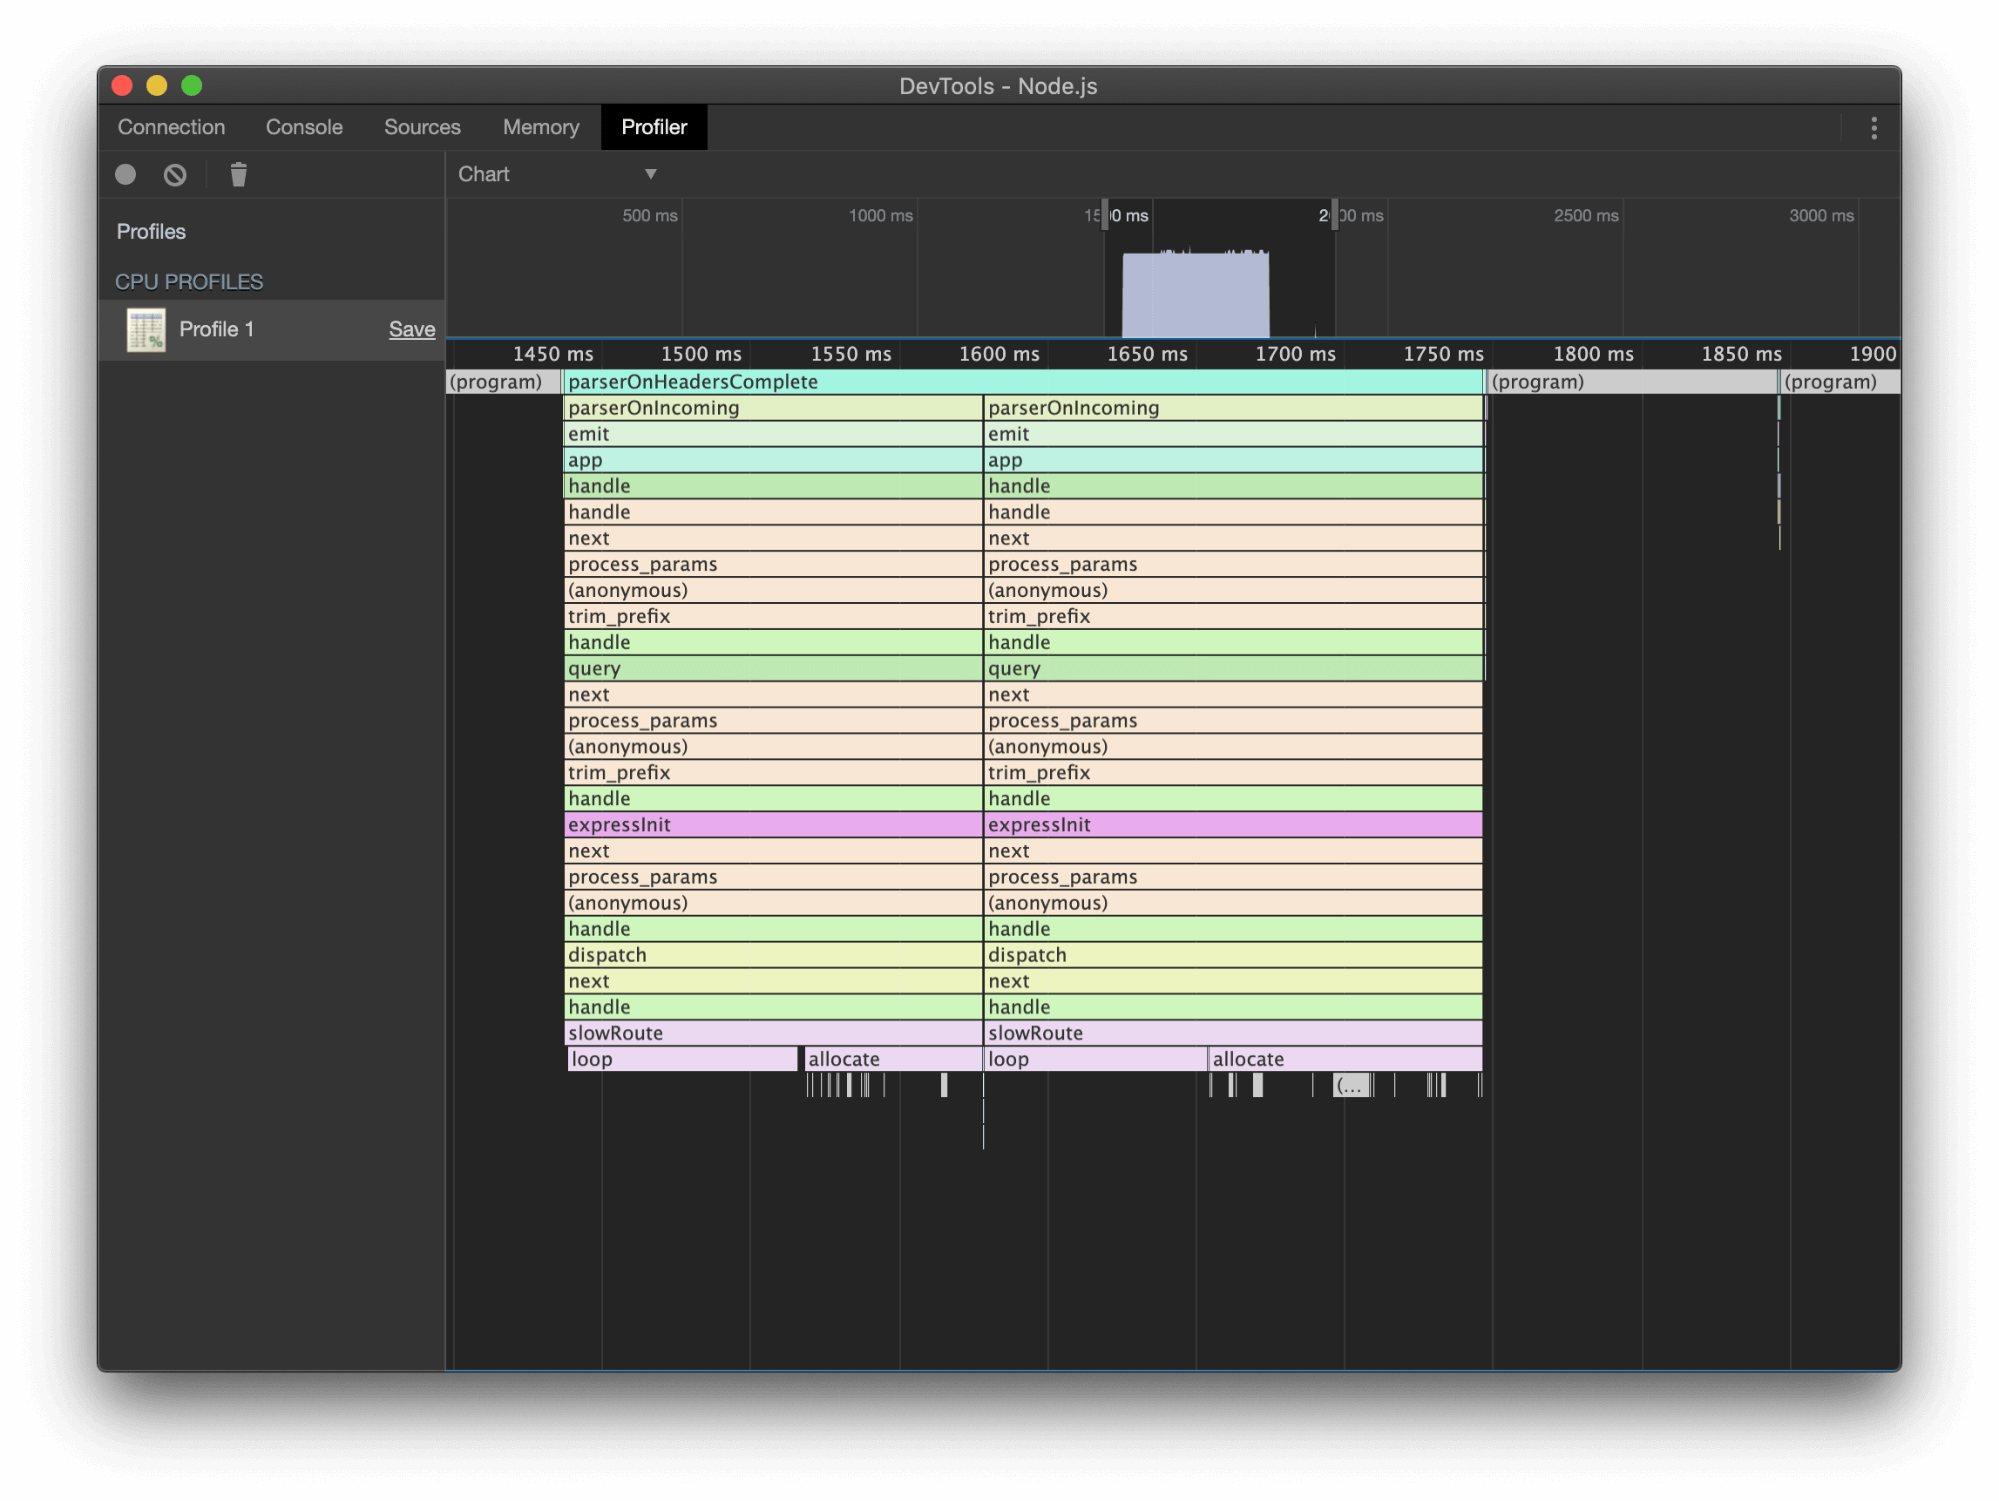Select the parserOnHeadersComplete flame bar
Viewport: 1999px width, 1501px height.
tap(1023, 382)
